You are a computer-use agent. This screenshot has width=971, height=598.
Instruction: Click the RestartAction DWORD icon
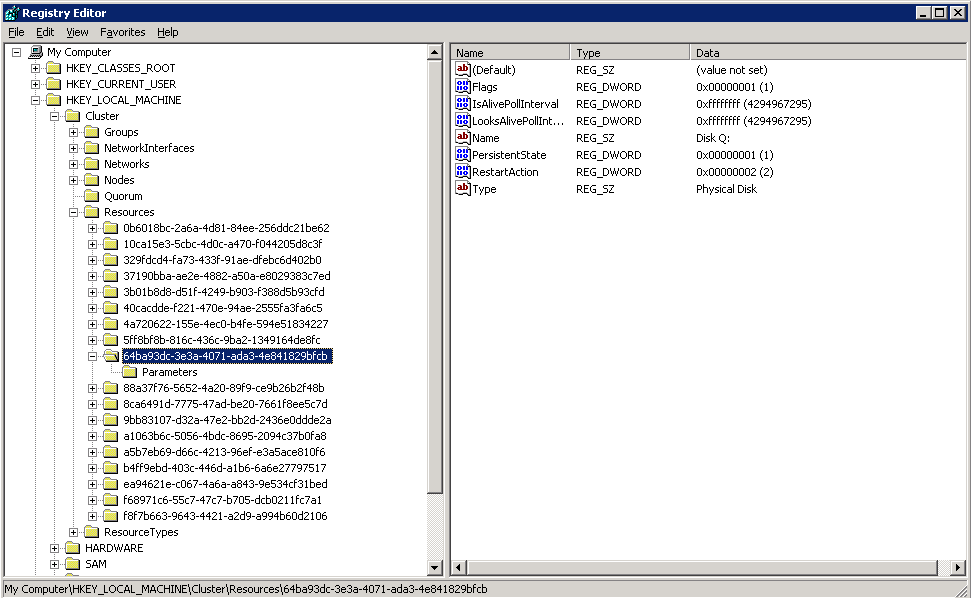pyautogui.click(x=463, y=172)
